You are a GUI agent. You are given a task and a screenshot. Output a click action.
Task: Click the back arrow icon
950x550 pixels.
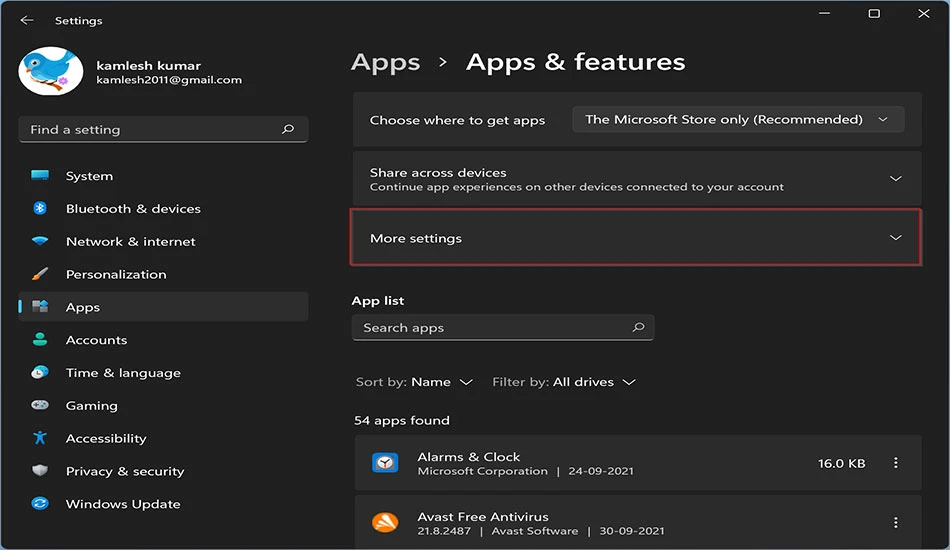coord(27,20)
